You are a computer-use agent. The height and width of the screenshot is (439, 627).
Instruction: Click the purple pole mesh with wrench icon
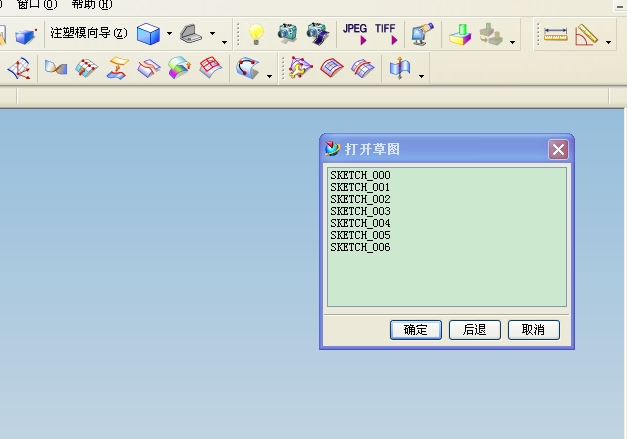pos(300,67)
